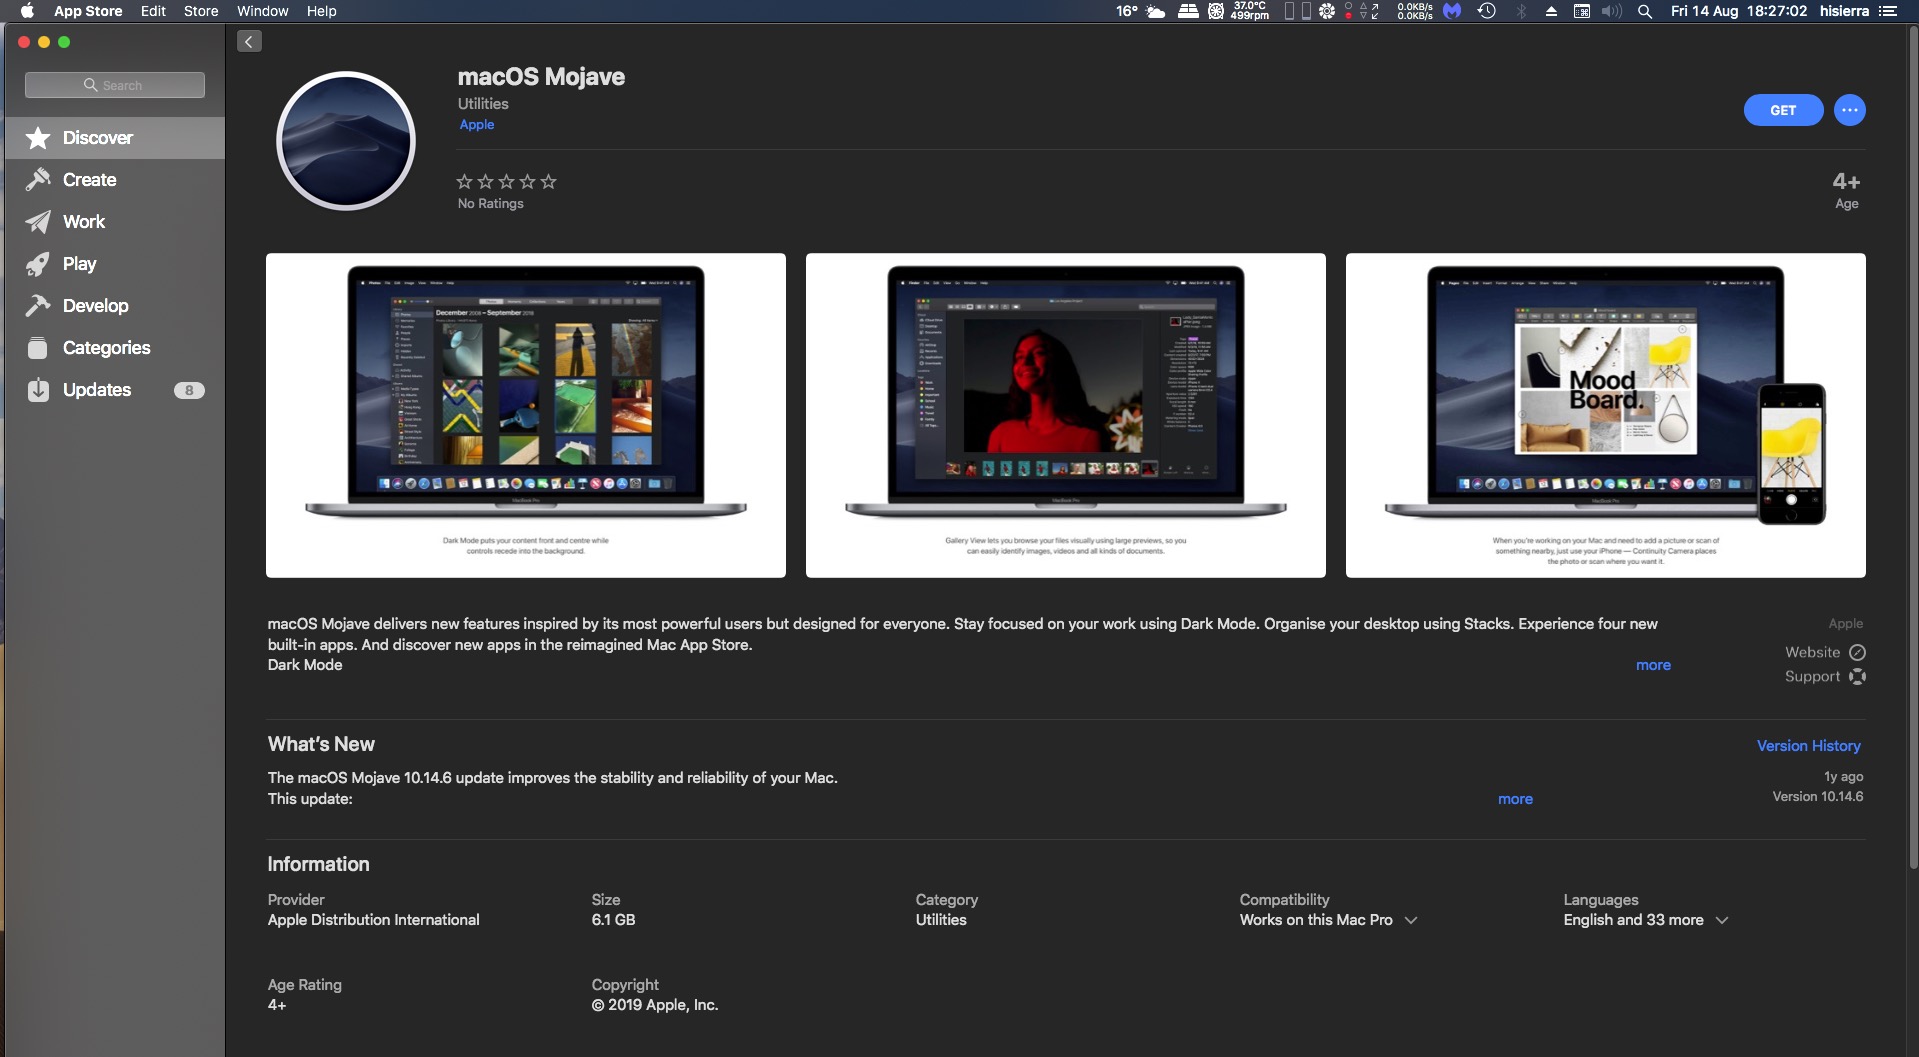Image resolution: width=1919 pixels, height=1057 pixels.
Task: Expand the Languages list chevron
Action: pos(1722,920)
